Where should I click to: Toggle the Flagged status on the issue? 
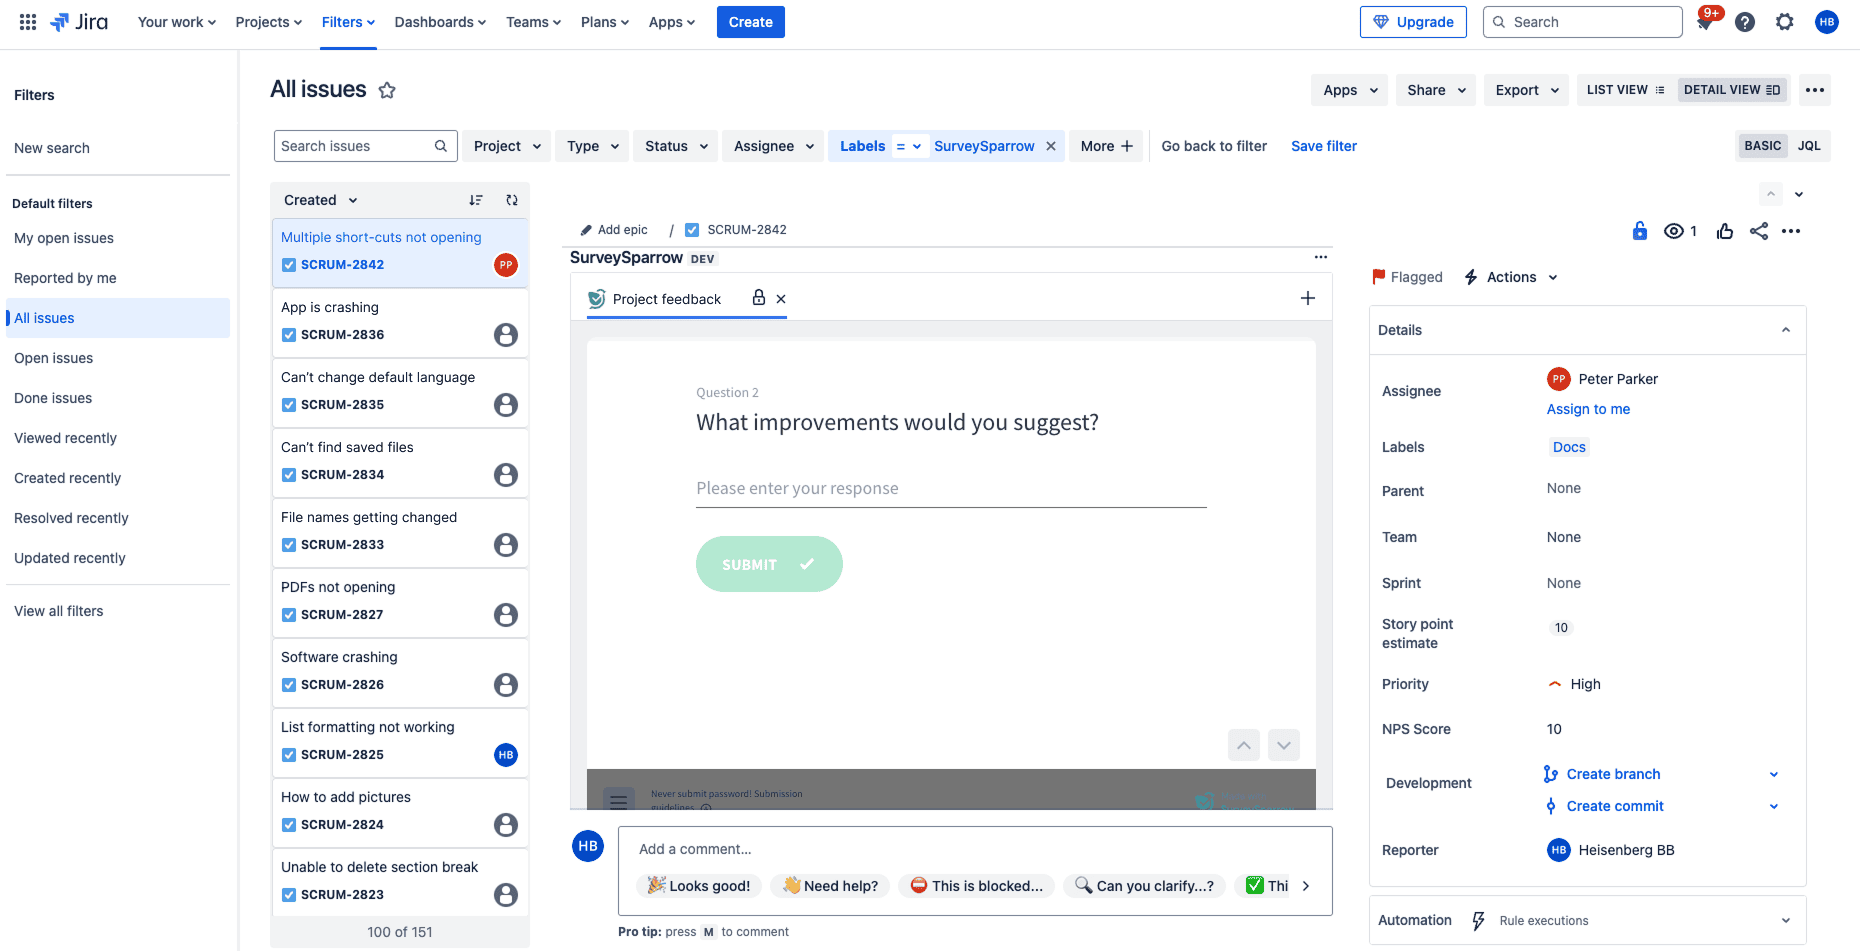(1406, 277)
